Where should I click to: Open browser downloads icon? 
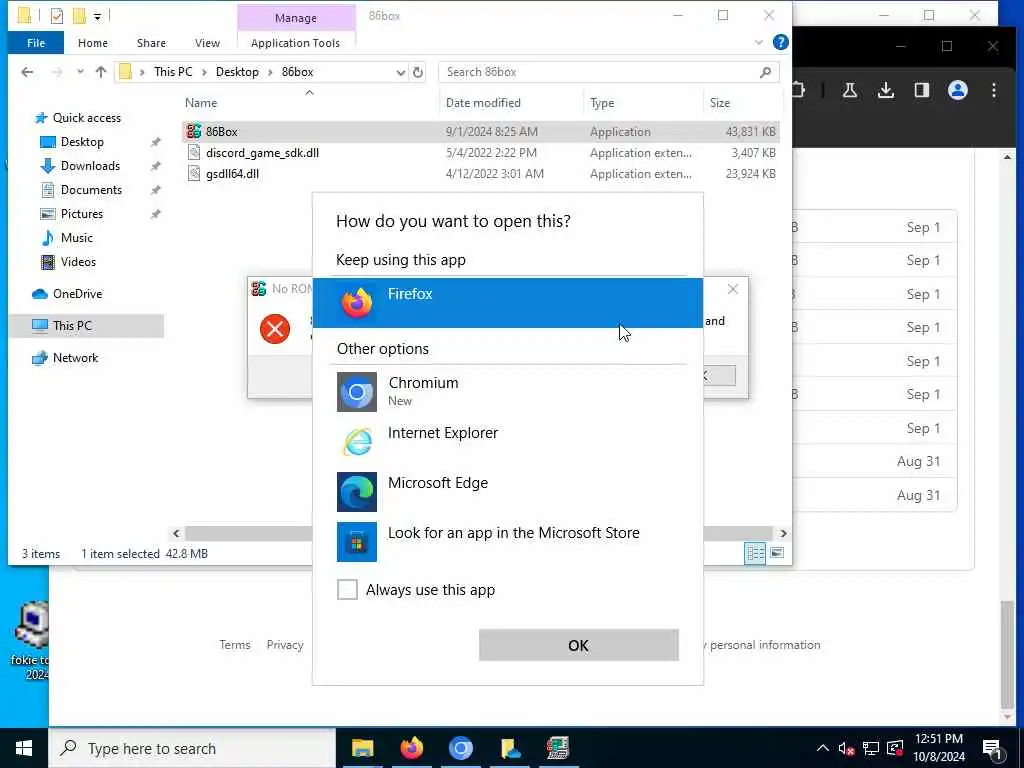[886, 90]
